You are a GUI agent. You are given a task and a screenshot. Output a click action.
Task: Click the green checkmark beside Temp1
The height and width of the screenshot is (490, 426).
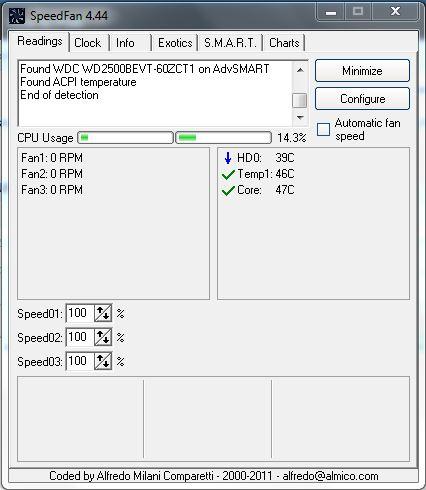(228, 174)
